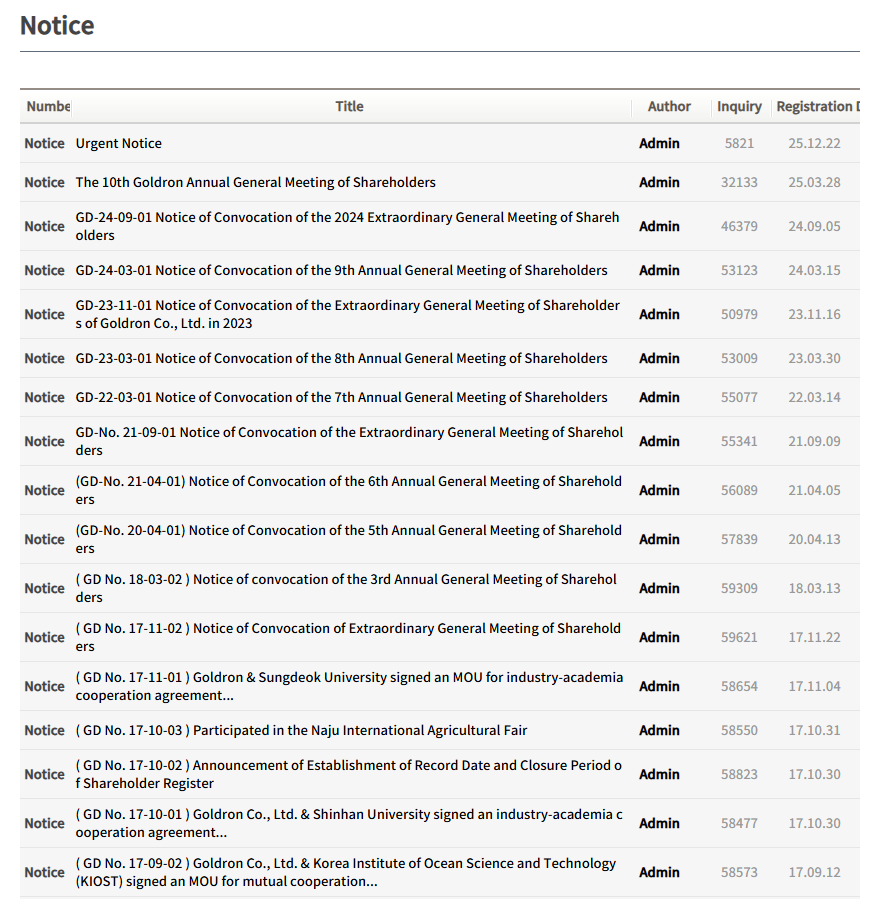The width and height of the screenshot is (895, 899).
Task: Open GD-23-03-01 8th Annual Meeting notice
Action: pos(341,358)
